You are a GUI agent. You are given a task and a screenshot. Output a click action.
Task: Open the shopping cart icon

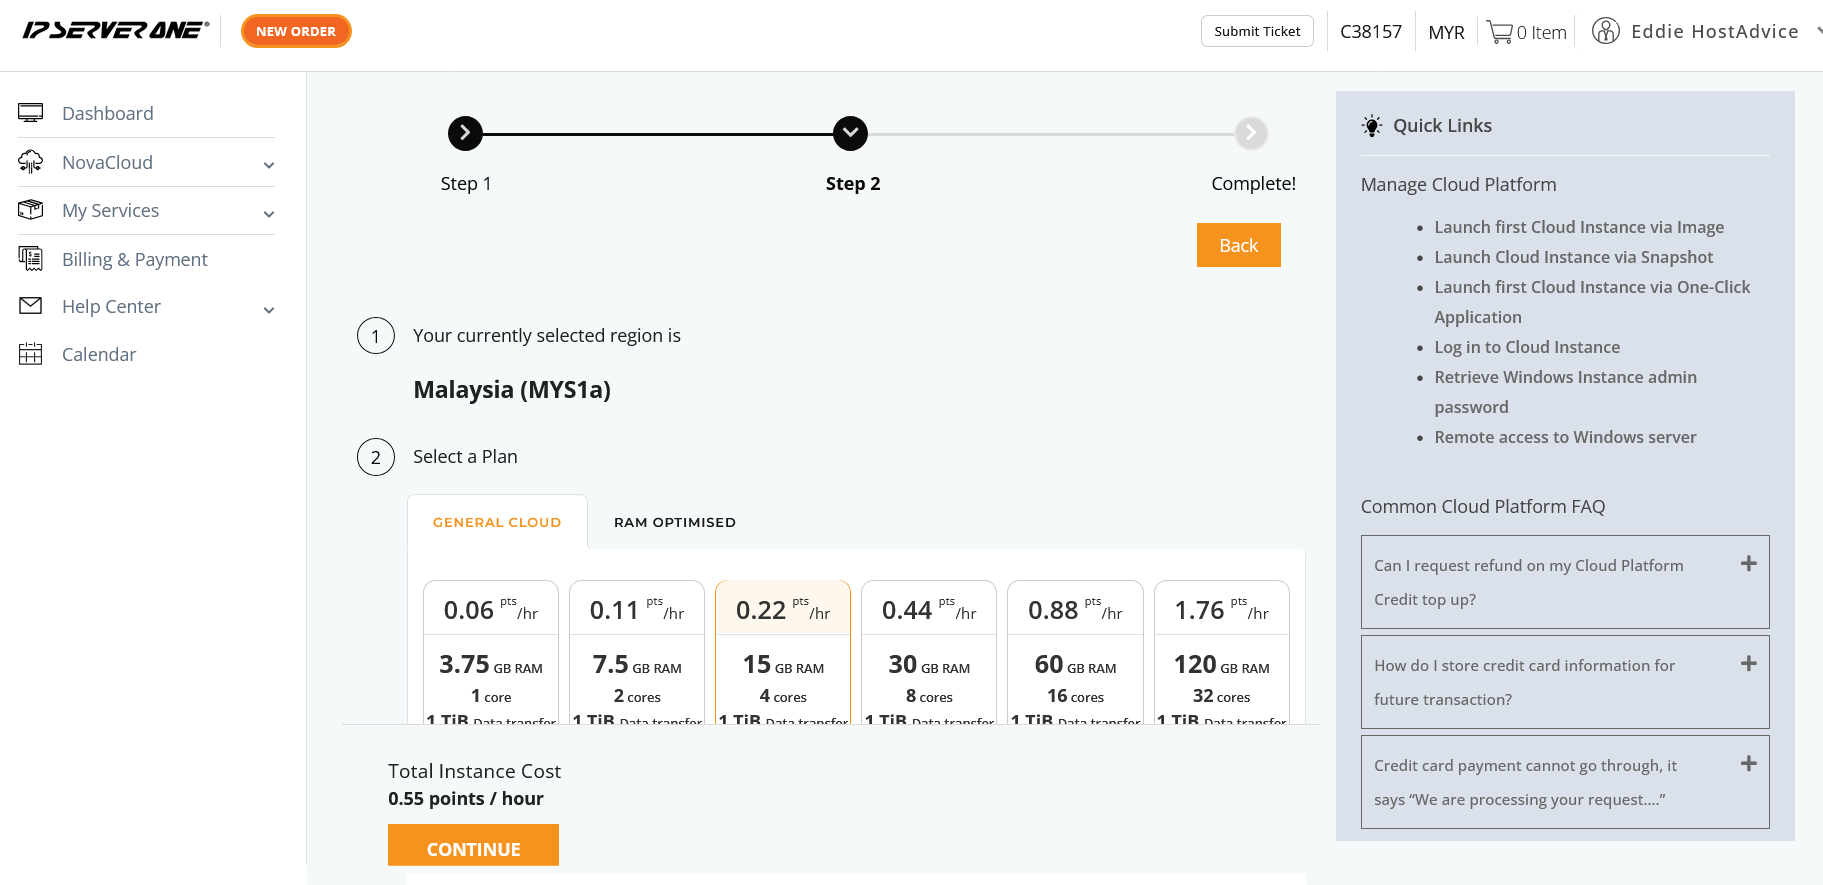(1500, 32)
